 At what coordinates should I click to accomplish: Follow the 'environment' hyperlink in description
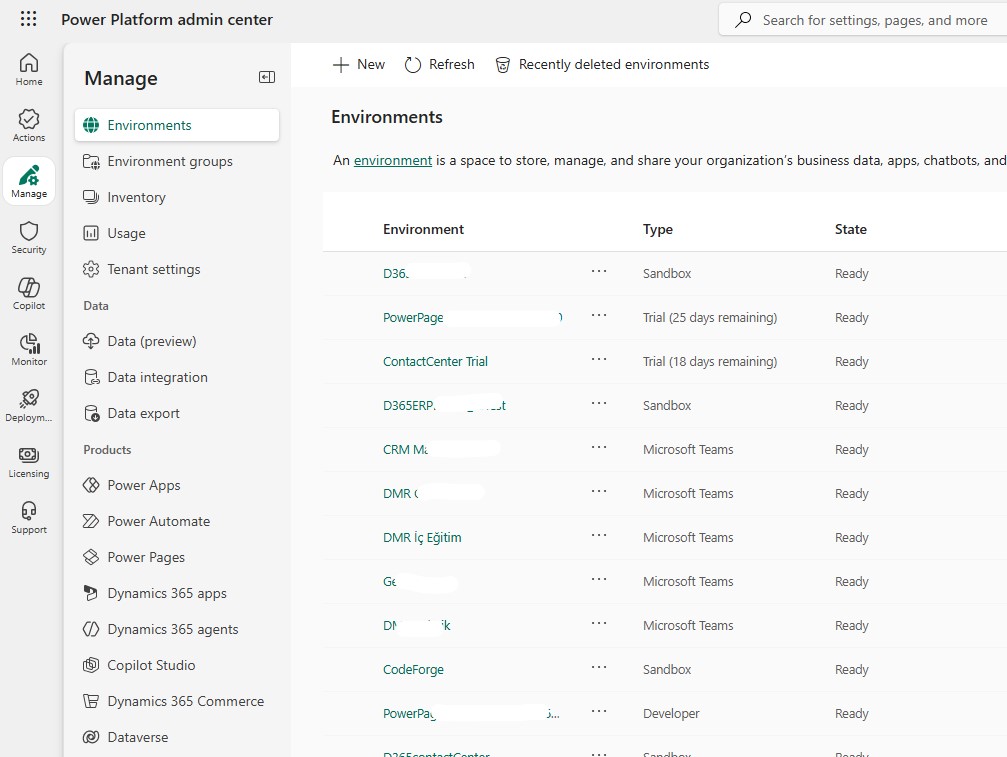[x=392, y=160]
